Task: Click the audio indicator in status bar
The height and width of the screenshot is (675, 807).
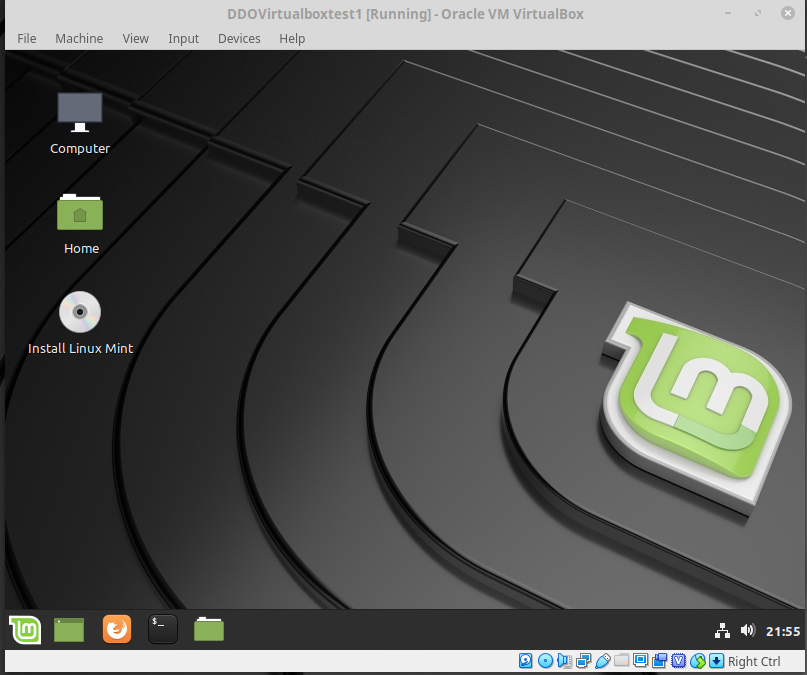Action: pyautogui.click(x=565, y=661)
